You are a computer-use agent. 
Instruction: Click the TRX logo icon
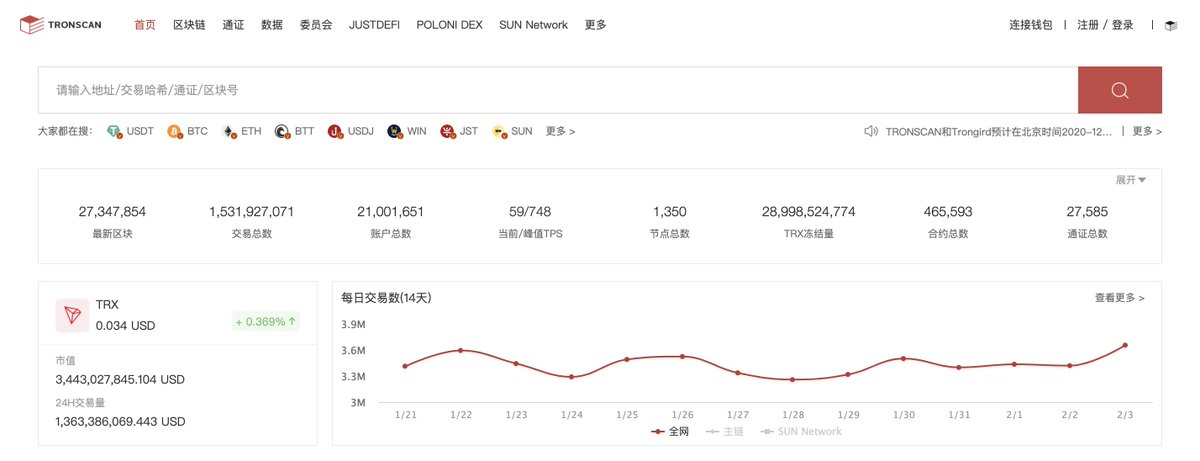pyautogui.click(x=72, y=315)
